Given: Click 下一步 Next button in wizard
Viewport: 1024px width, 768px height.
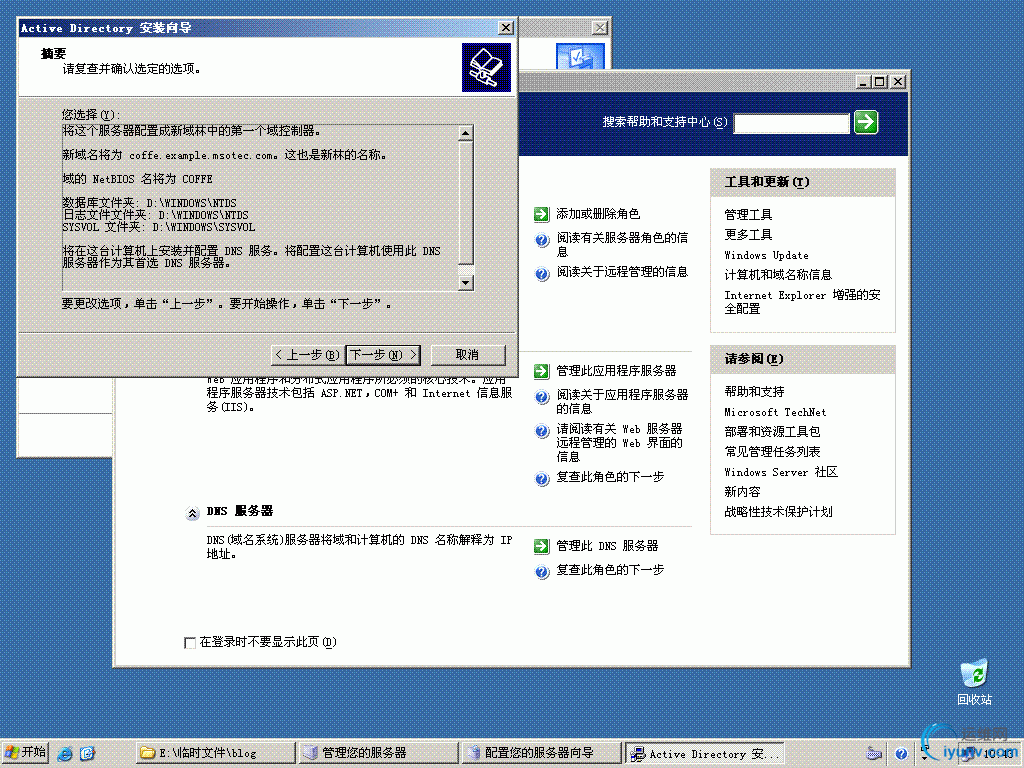Looking at the screenshot, I should (383, 355).
